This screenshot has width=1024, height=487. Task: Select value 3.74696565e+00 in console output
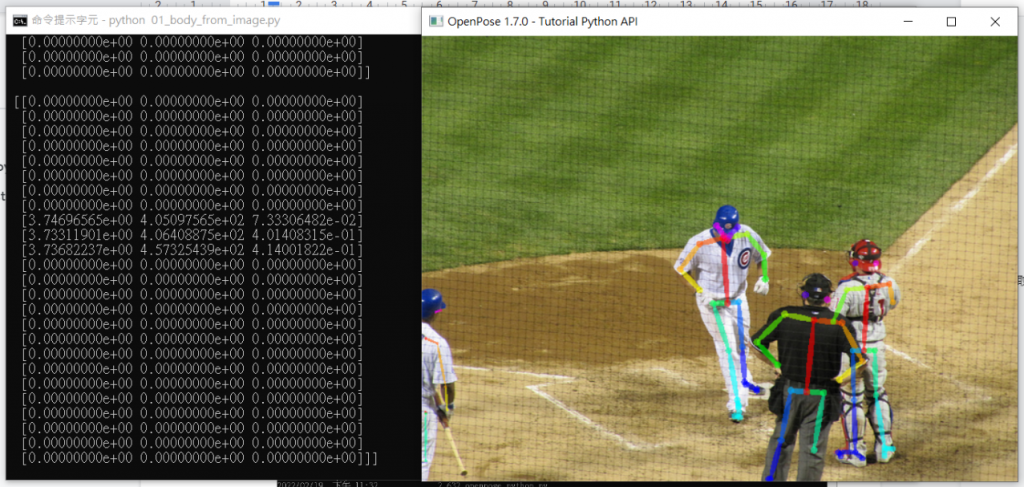pos(80,220)
